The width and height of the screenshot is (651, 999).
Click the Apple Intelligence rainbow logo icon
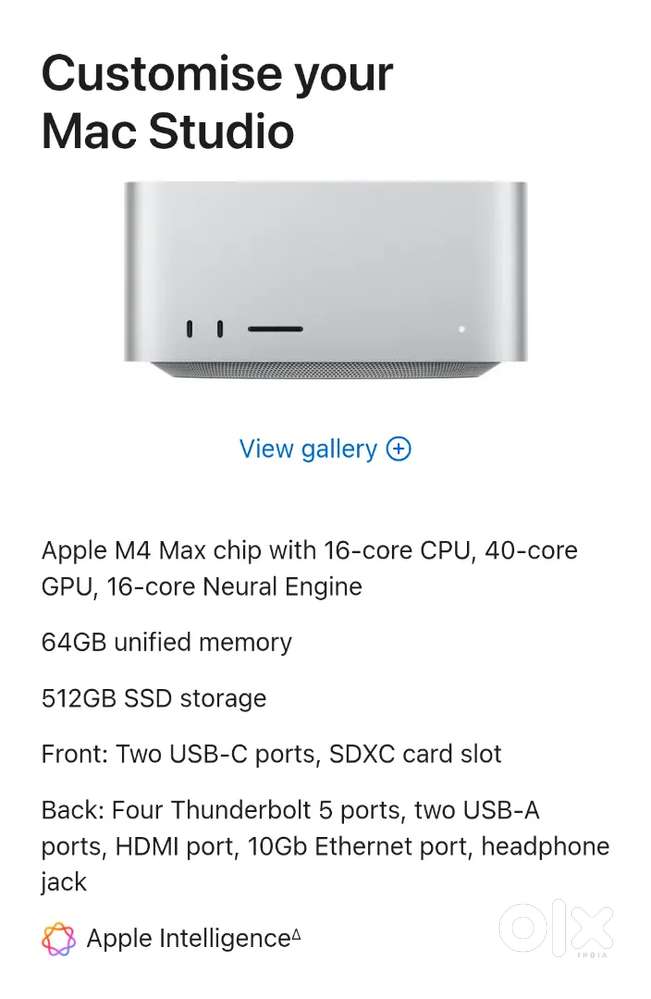point(58,938)
